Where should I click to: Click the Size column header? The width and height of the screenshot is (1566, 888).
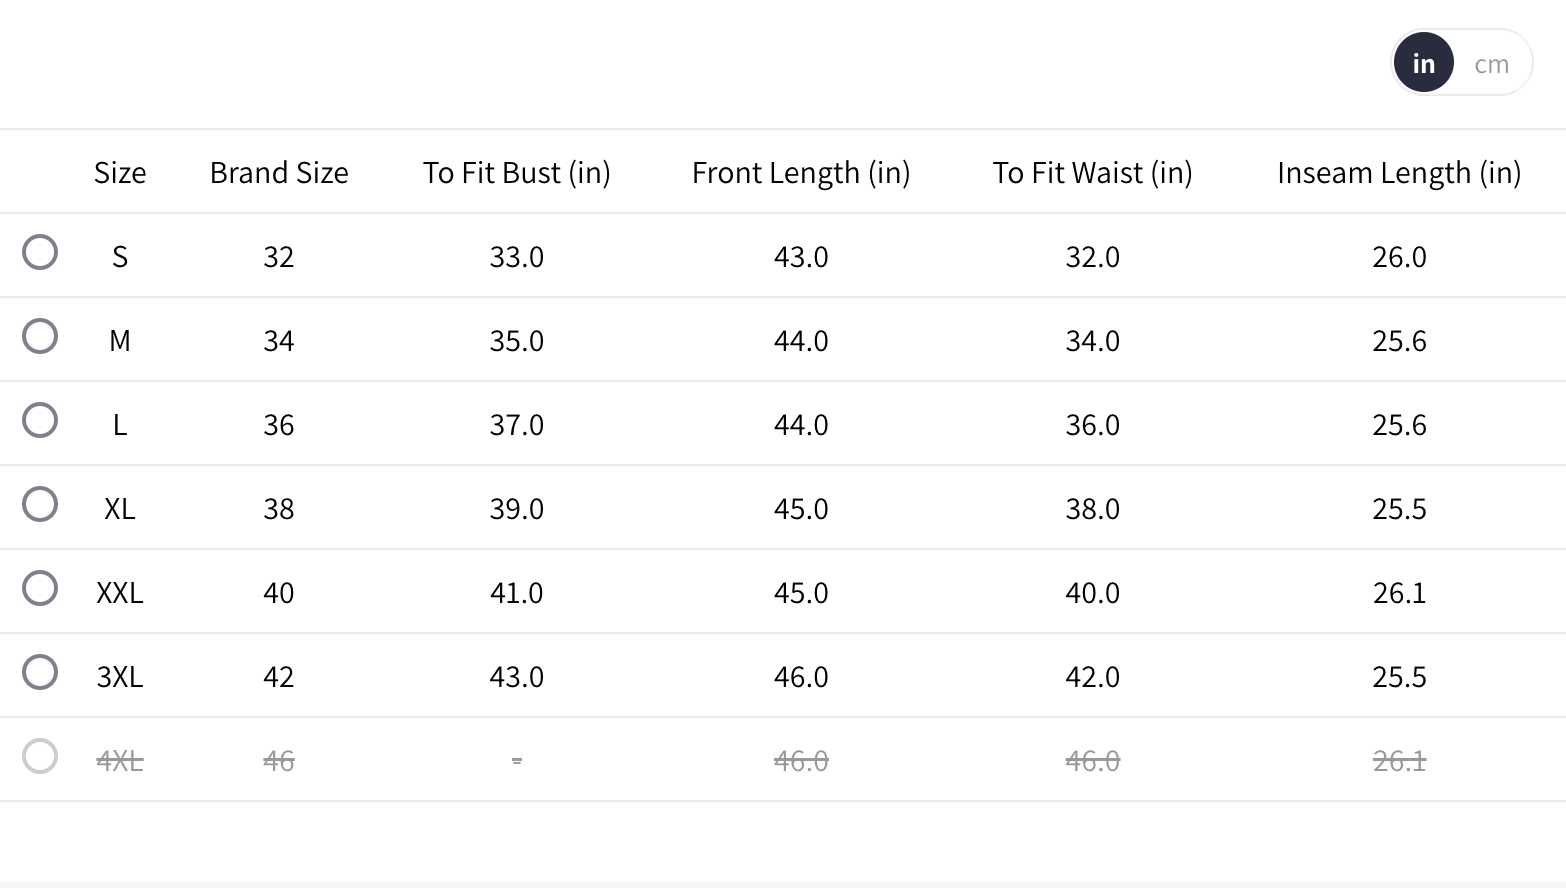pos(120,173)
